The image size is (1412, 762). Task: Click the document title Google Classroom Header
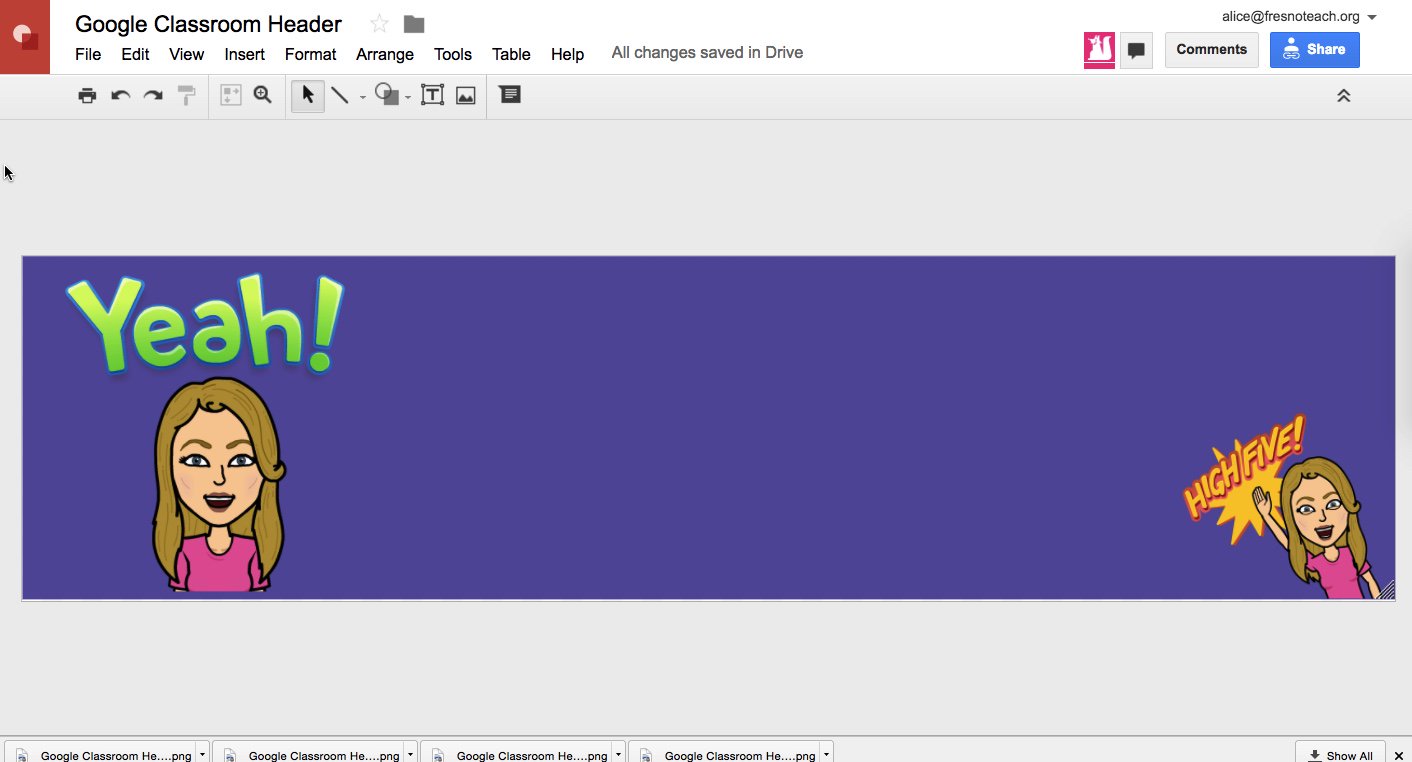(x=208, y=24)
